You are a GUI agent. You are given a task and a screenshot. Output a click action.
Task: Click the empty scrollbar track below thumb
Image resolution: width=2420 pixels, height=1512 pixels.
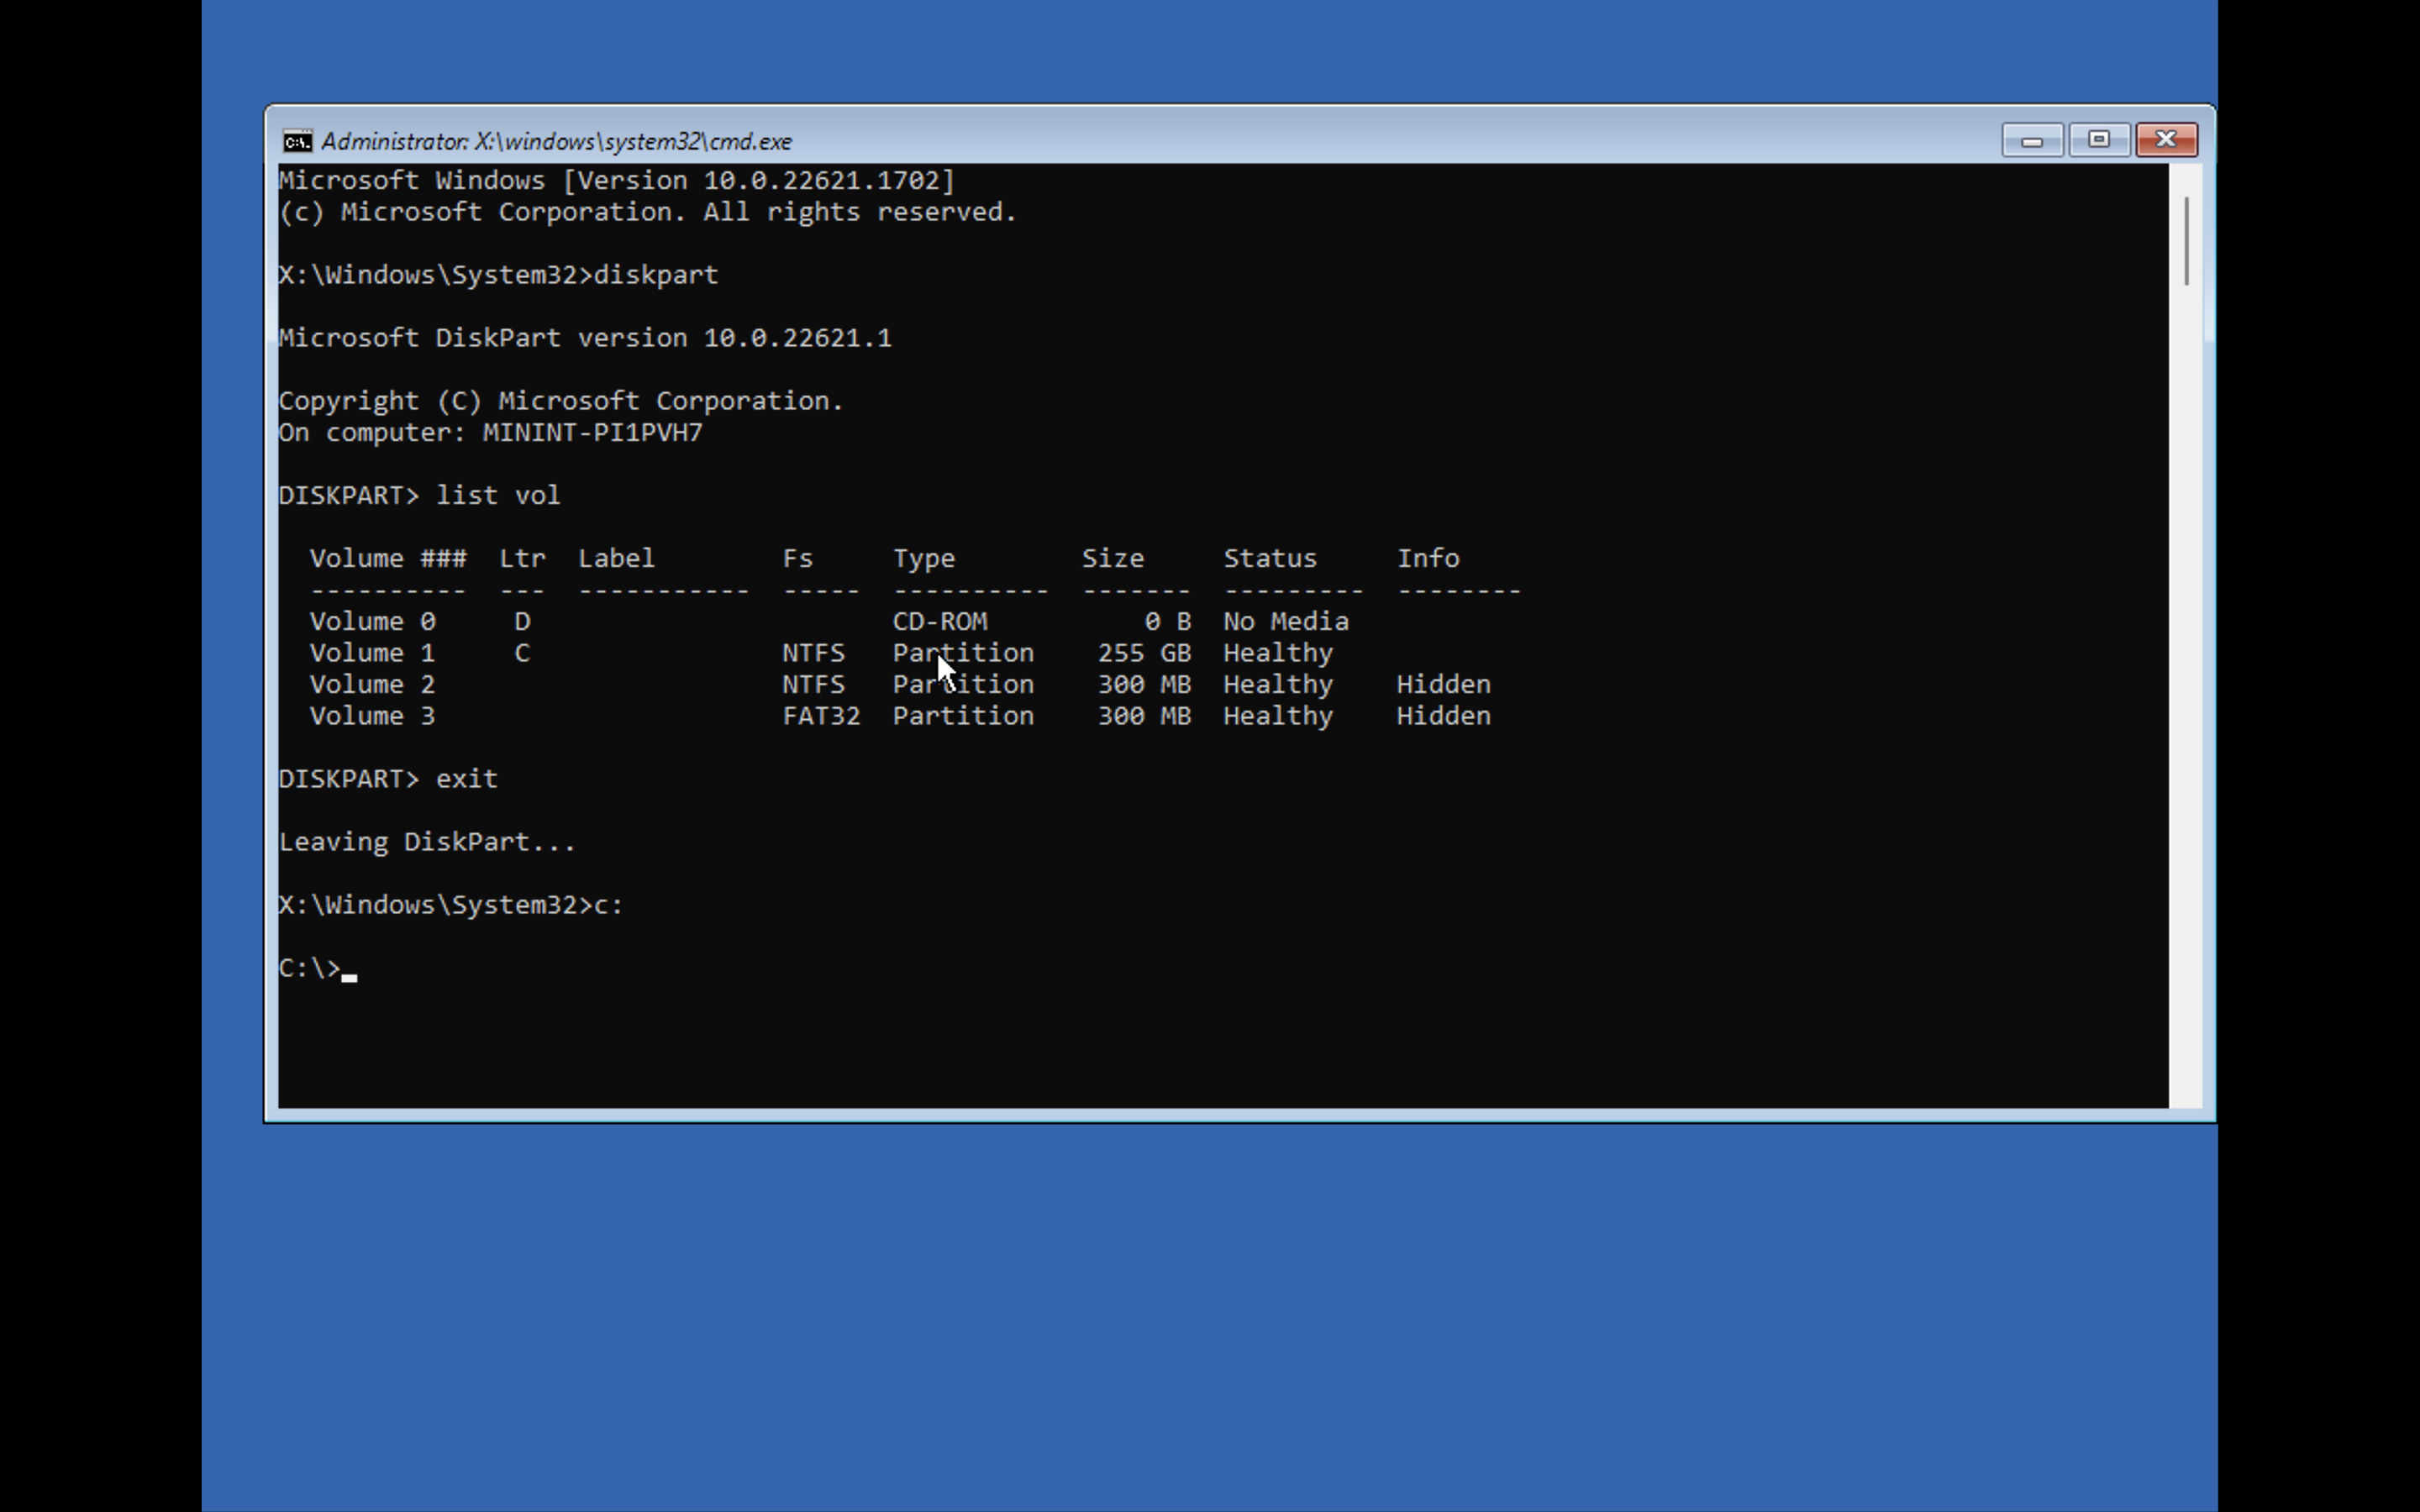point(2186,700)
